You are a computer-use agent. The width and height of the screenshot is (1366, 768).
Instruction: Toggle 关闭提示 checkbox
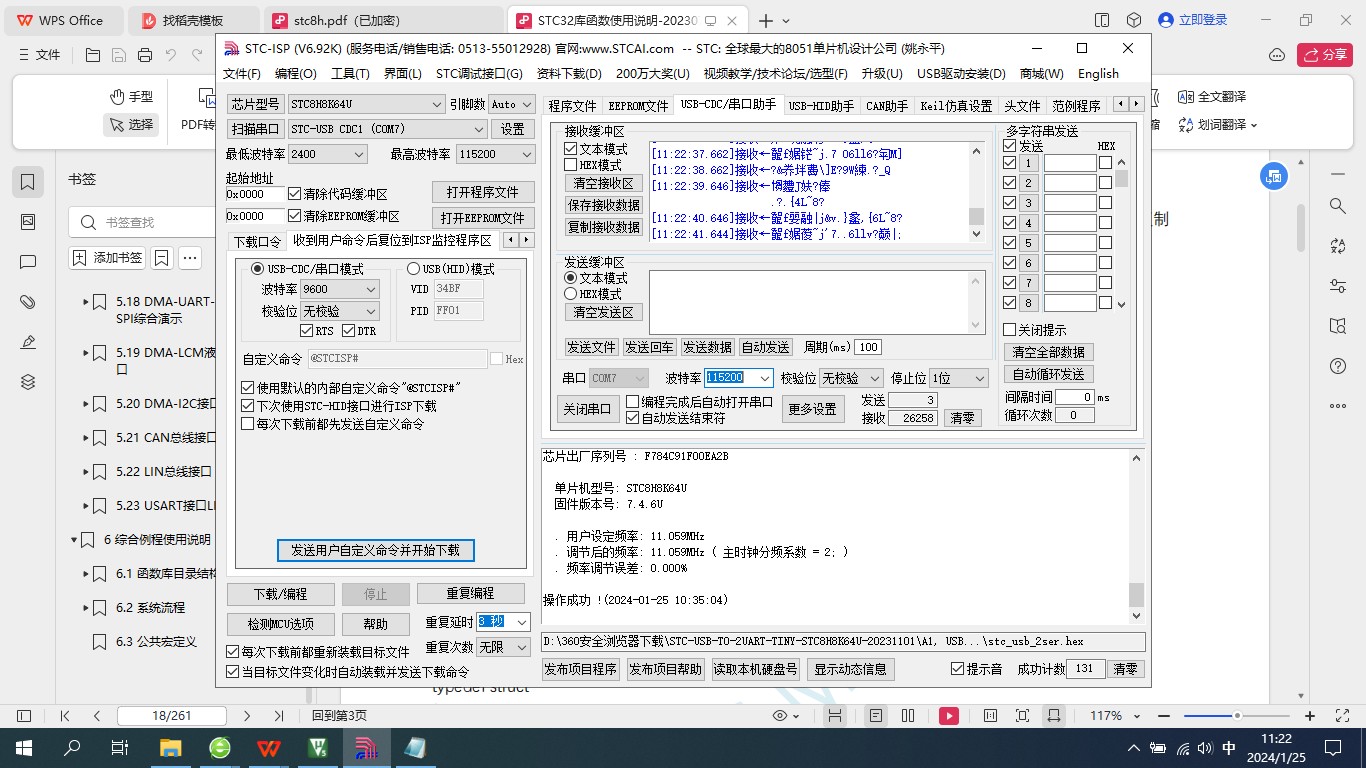pyautogui.click(x=1009, y=330)
